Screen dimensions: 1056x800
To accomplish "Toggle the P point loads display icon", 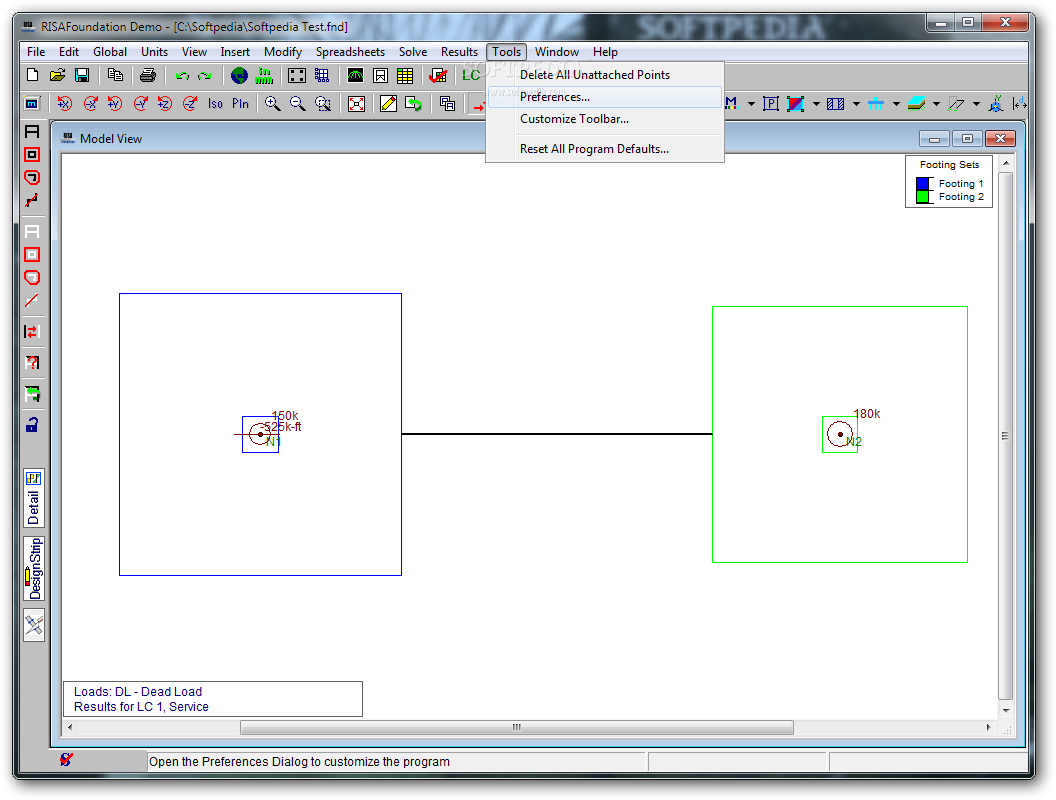I will [x=771, y=104].
